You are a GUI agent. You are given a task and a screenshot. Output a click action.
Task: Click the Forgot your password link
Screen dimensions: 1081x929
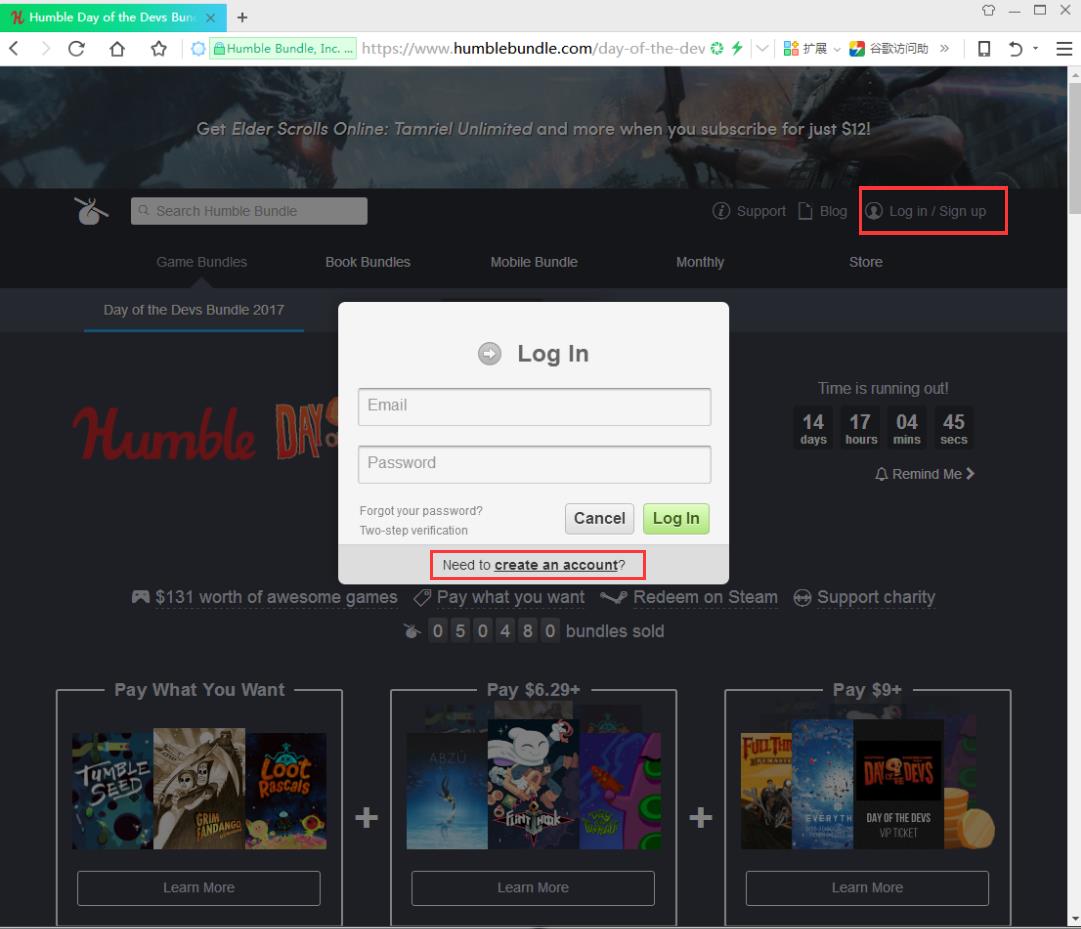coord(421,511)
